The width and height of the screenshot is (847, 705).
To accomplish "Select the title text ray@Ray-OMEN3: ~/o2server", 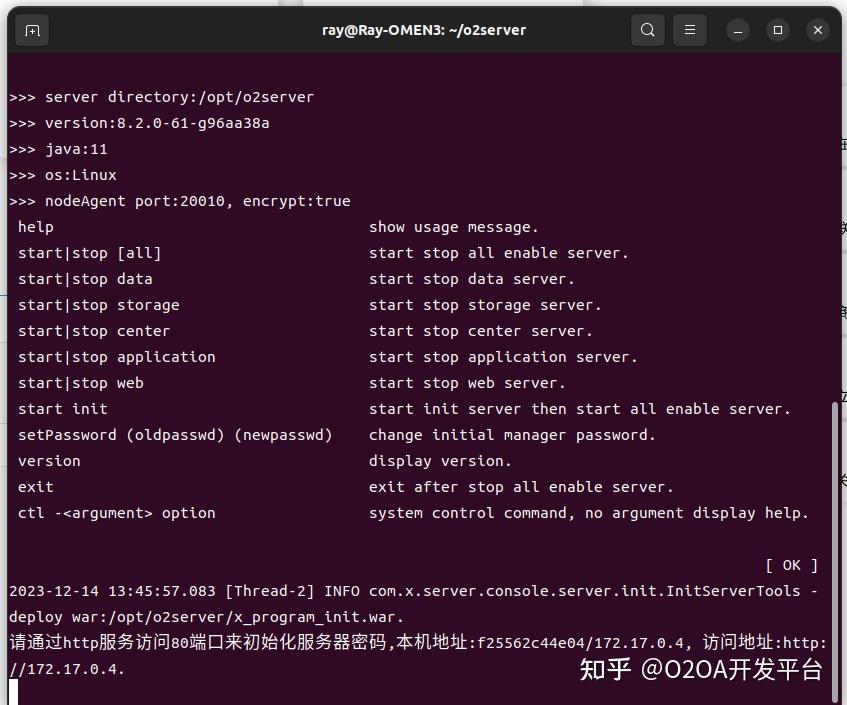I will point(423,30).
